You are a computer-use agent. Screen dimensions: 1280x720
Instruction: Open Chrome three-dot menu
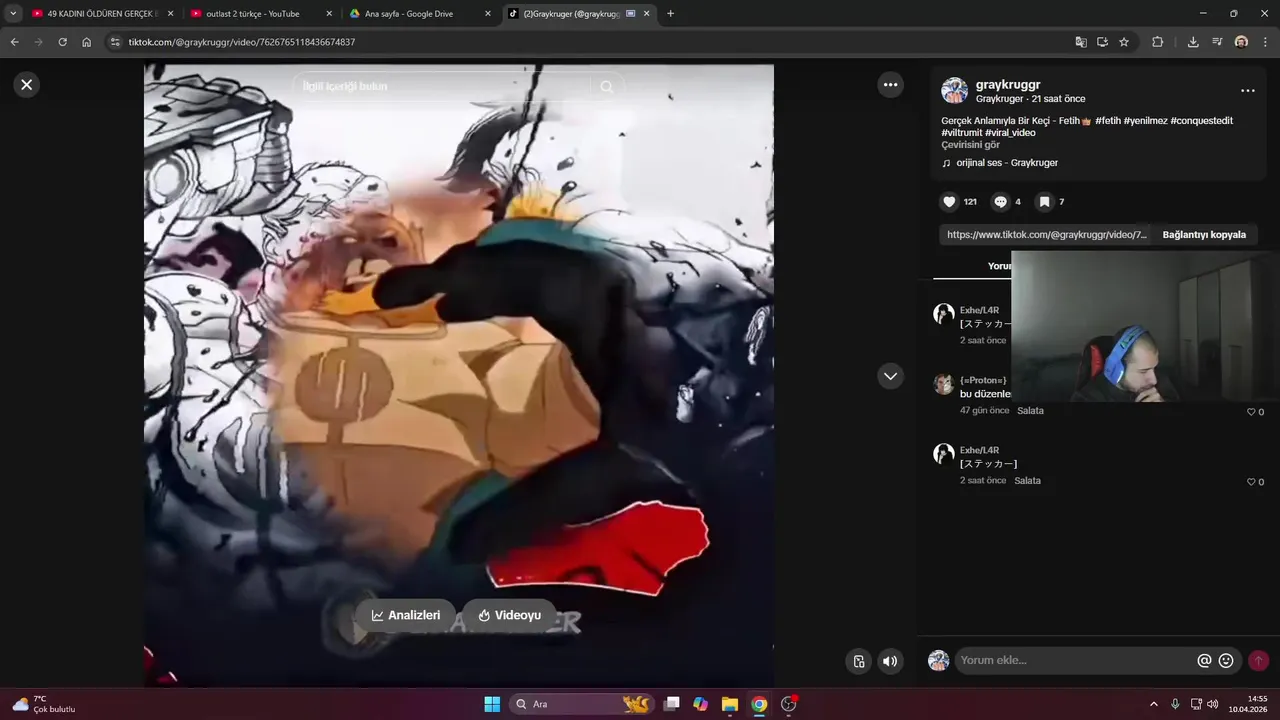tap(1266, 42)
